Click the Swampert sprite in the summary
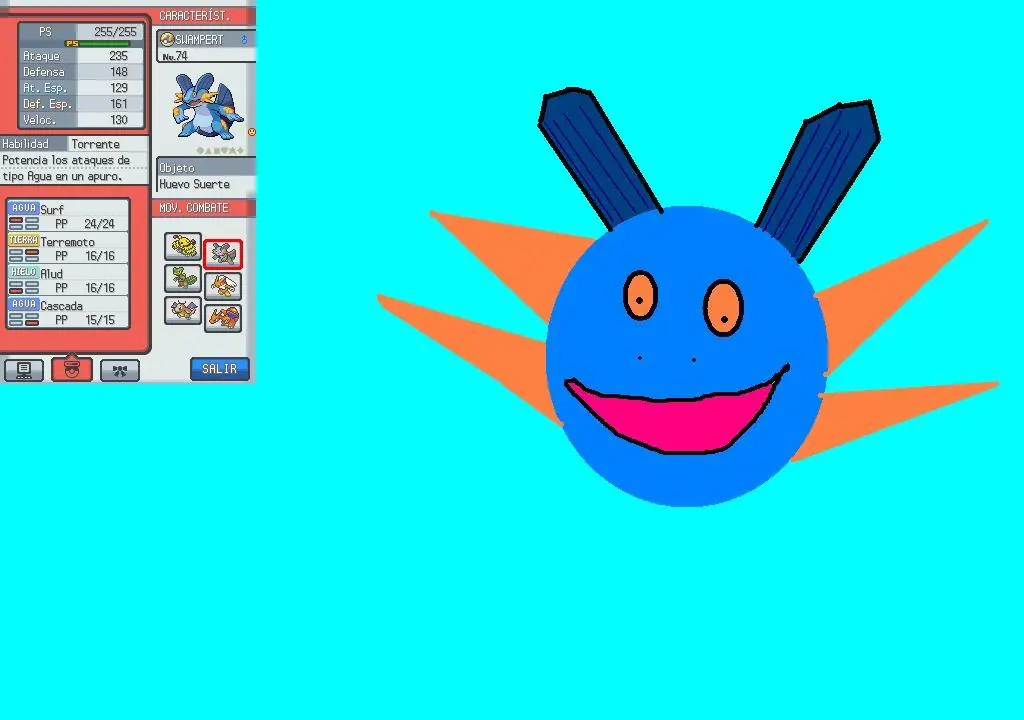Image resolution: width=1024 pixels, height=720 pixels. click(207, 106)
